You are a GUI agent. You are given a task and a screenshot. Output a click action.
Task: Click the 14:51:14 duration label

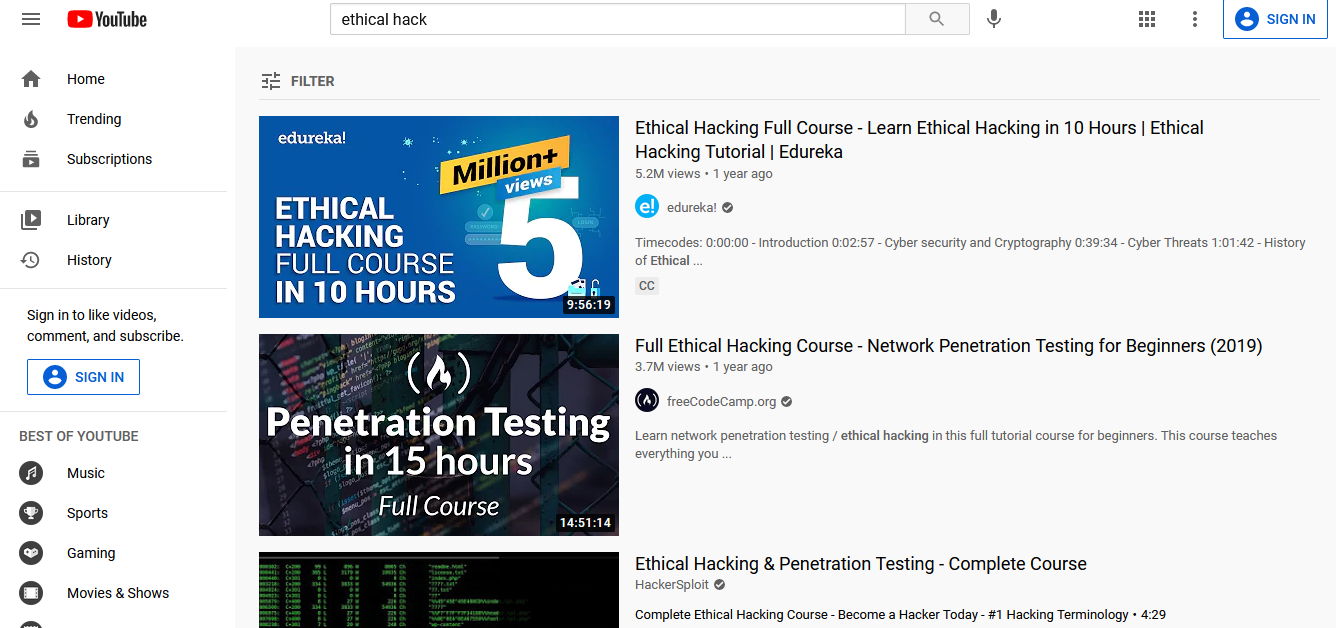coord(585,523)
